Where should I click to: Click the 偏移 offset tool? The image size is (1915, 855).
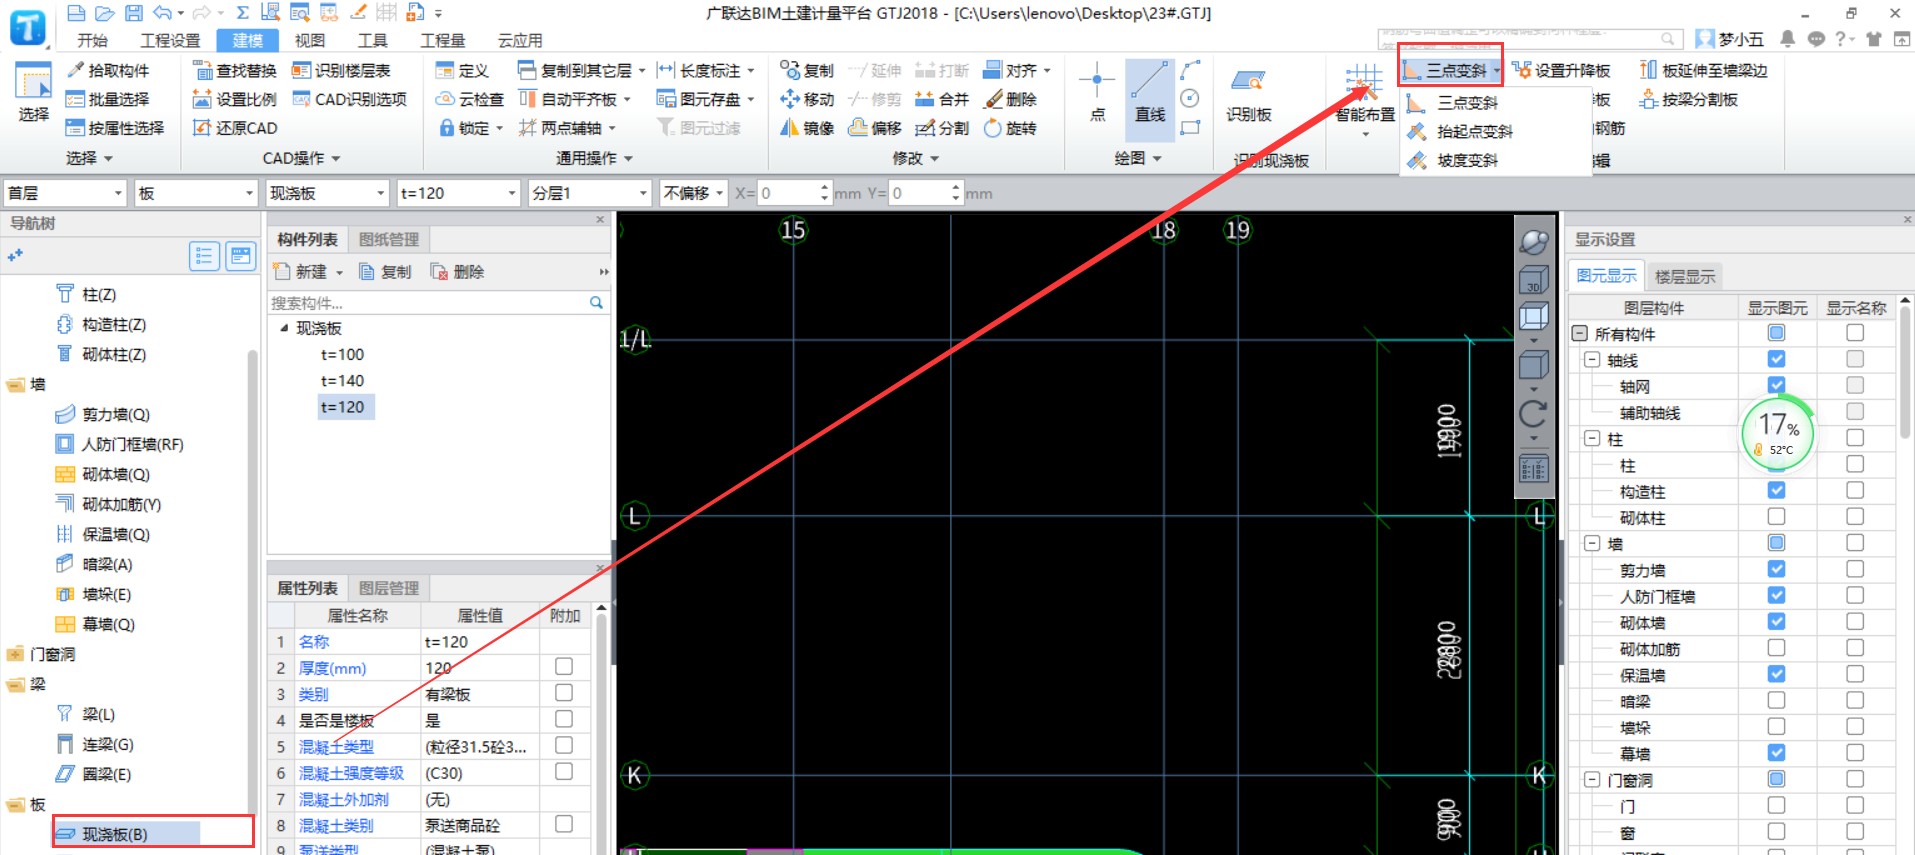875,128
